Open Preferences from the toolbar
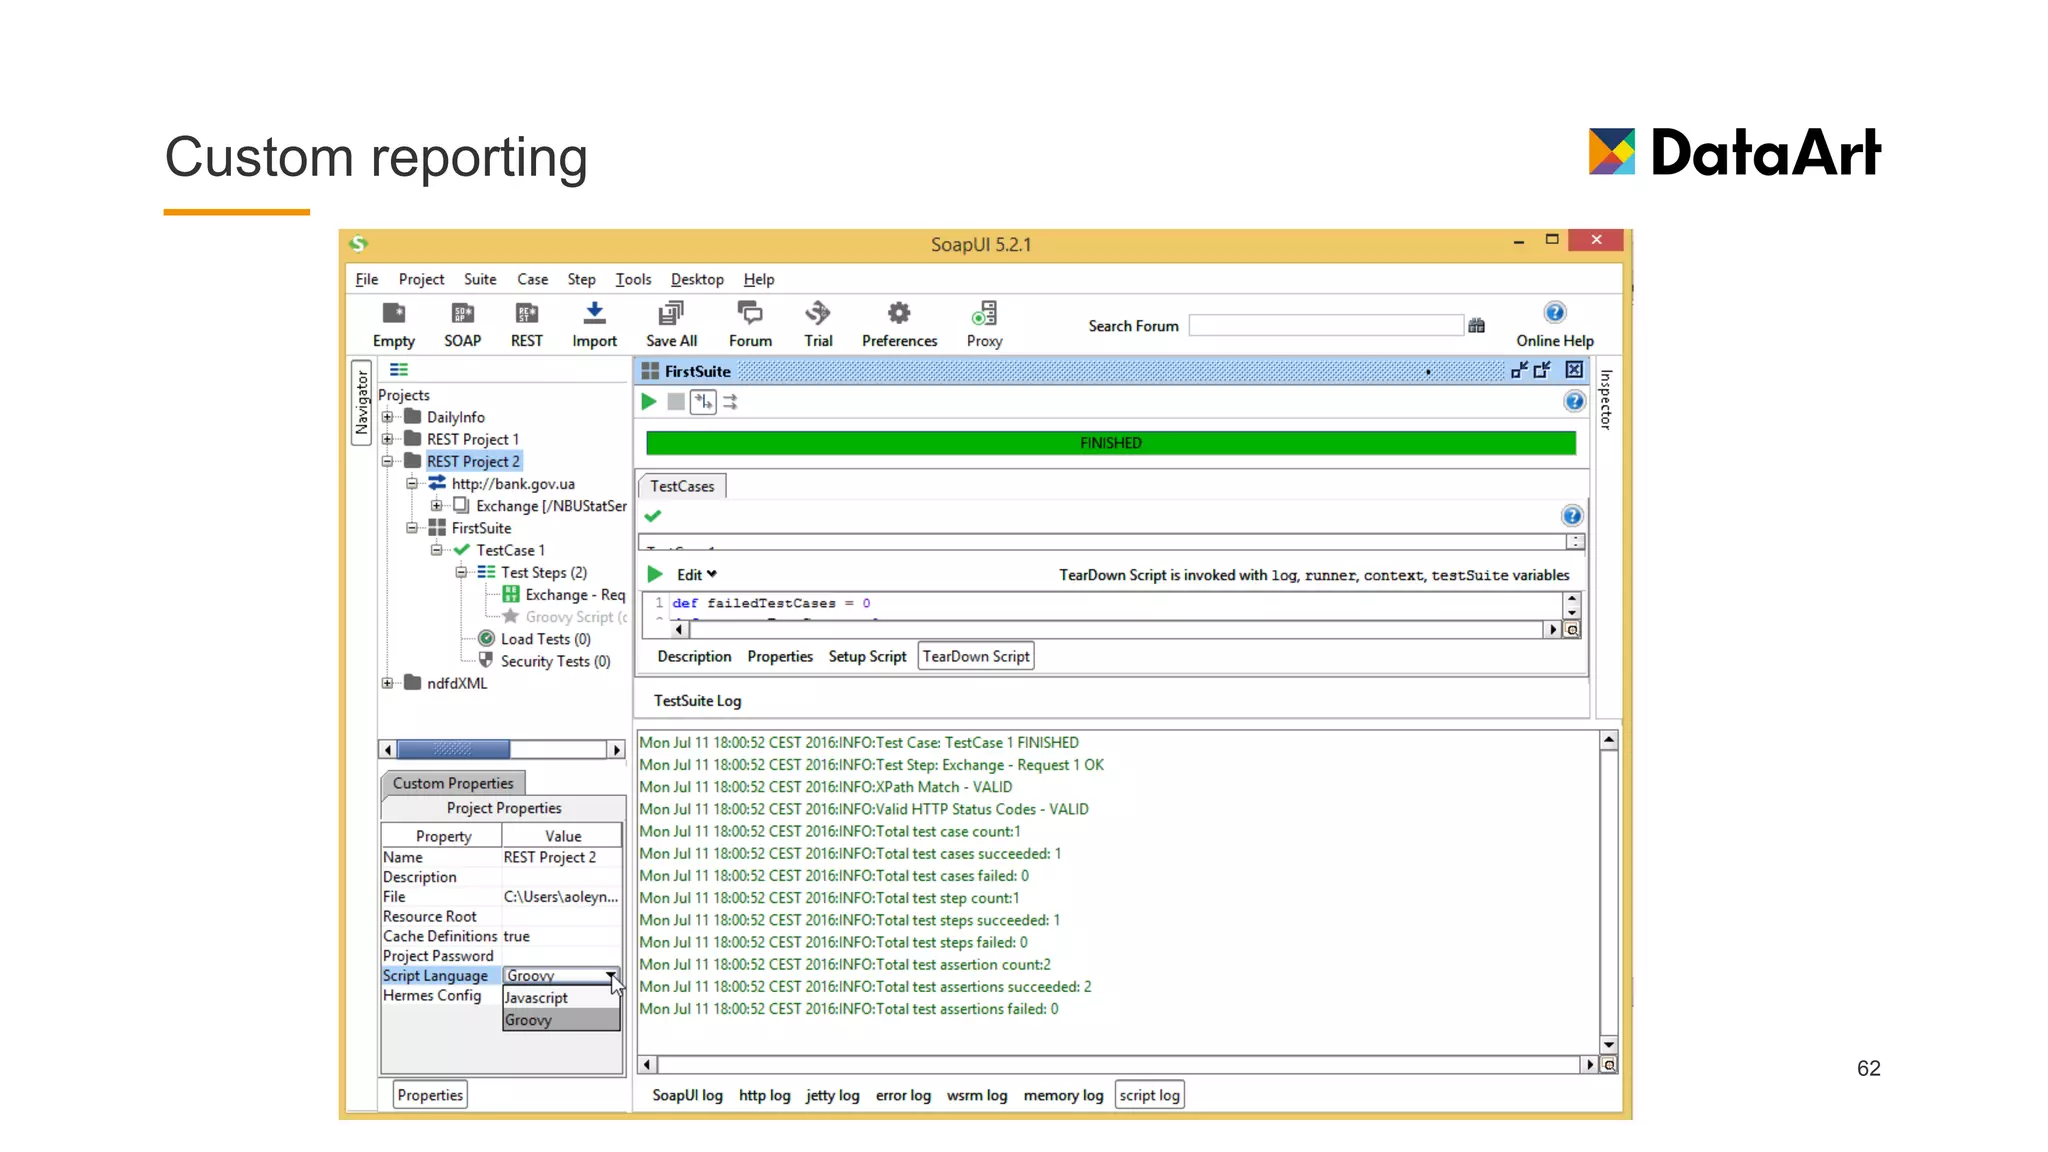The image size is (2048, 1152). point(899,324)
